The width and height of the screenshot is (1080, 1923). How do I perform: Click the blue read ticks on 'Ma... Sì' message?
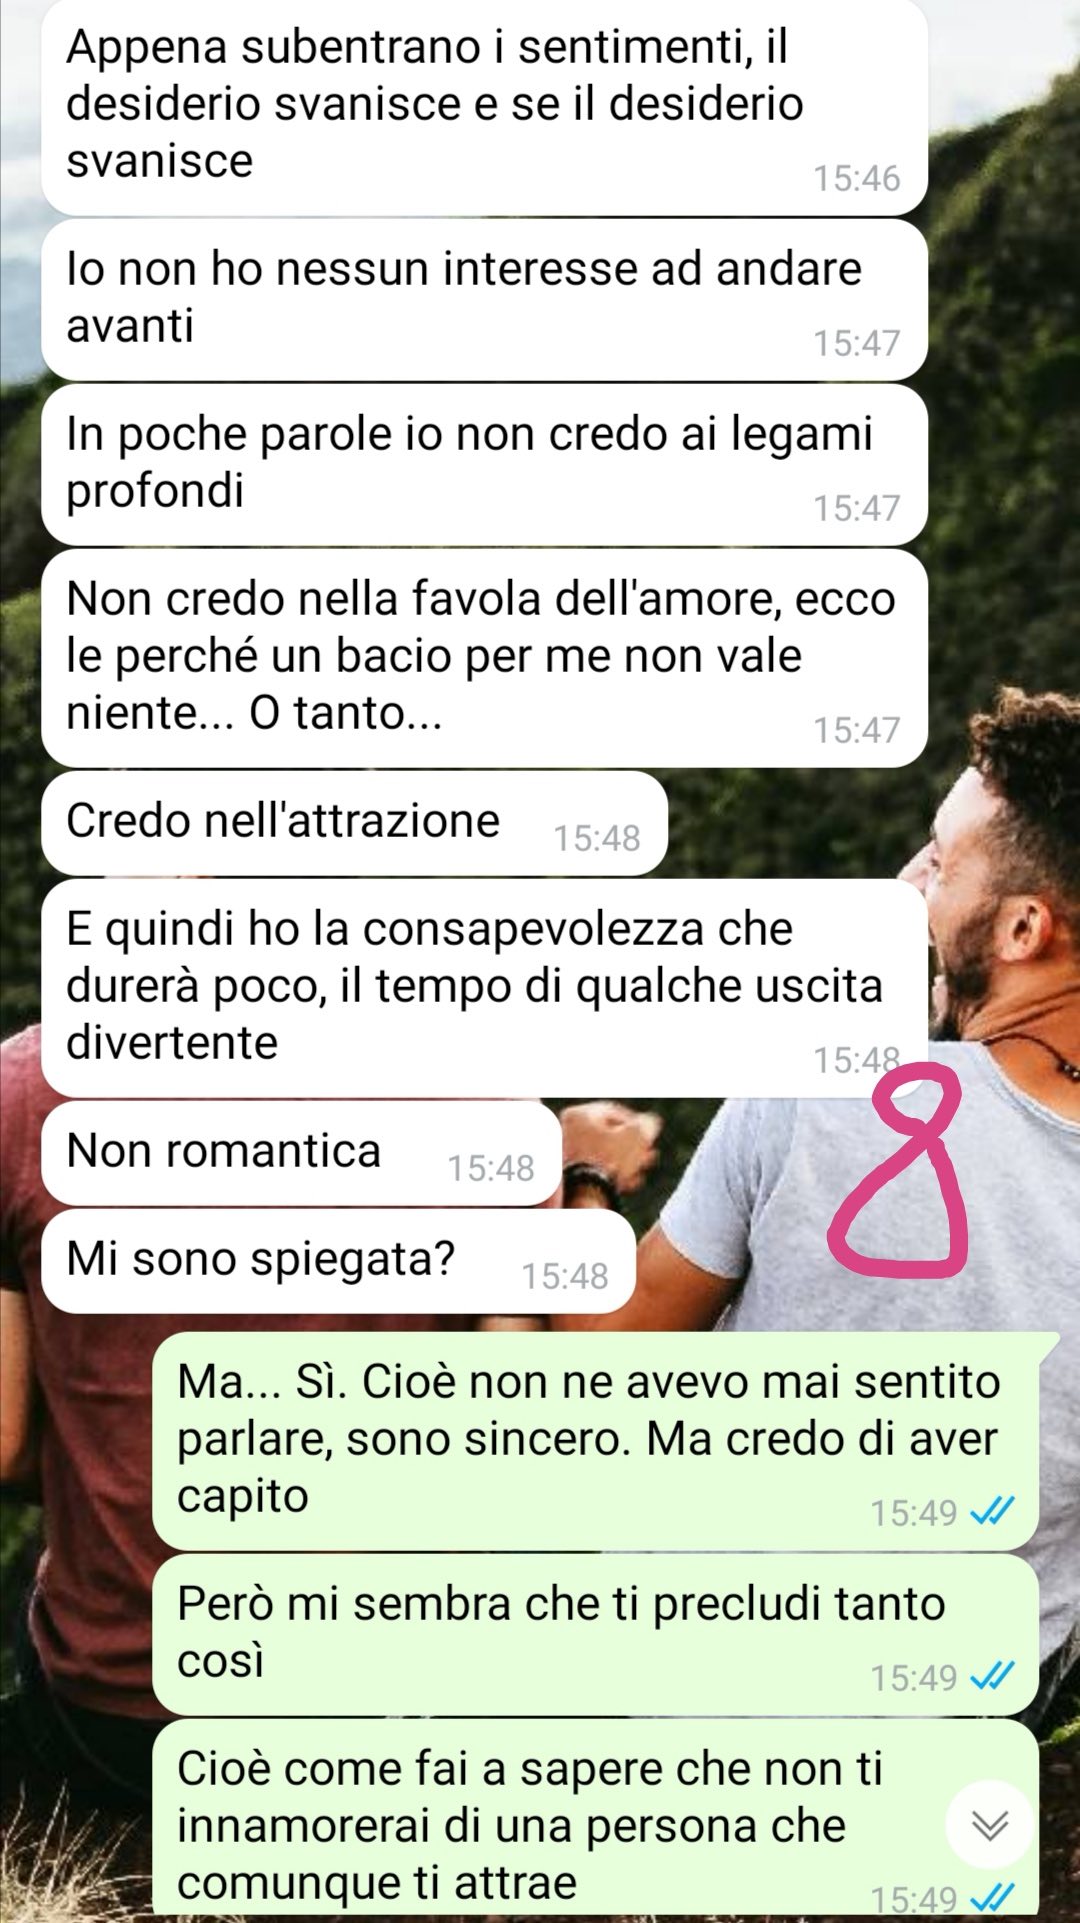[x=993, y=1511]
